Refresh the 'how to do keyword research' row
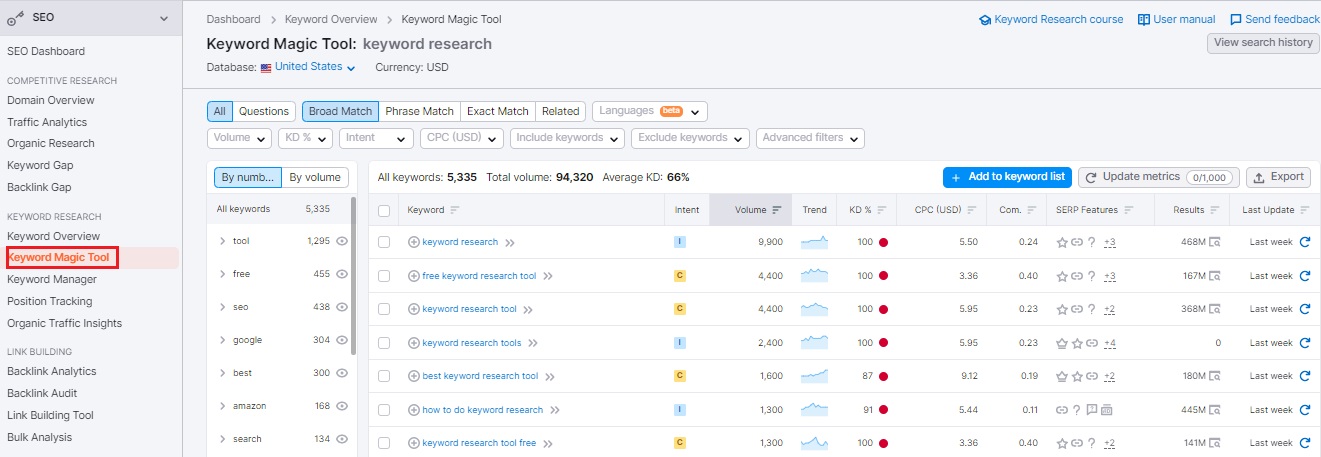This screenshot has width=1321, height=457. click(x=1304, y=410)
